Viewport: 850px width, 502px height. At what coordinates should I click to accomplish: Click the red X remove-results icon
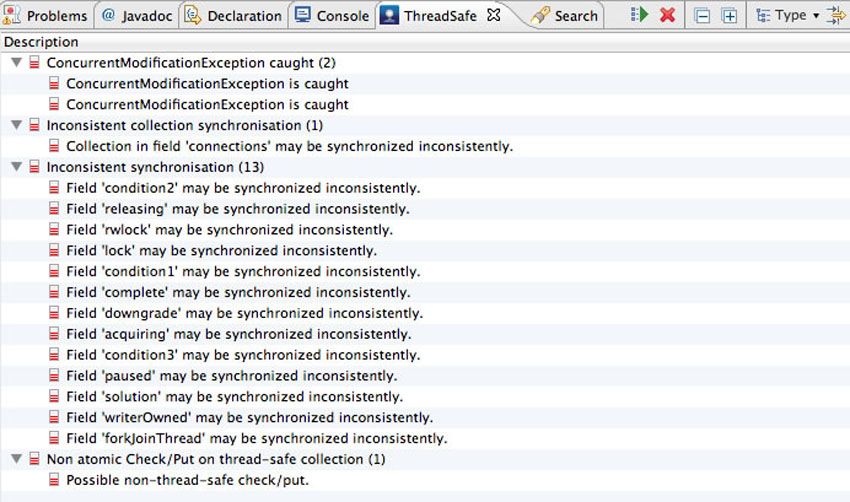(x=667, y=15)
